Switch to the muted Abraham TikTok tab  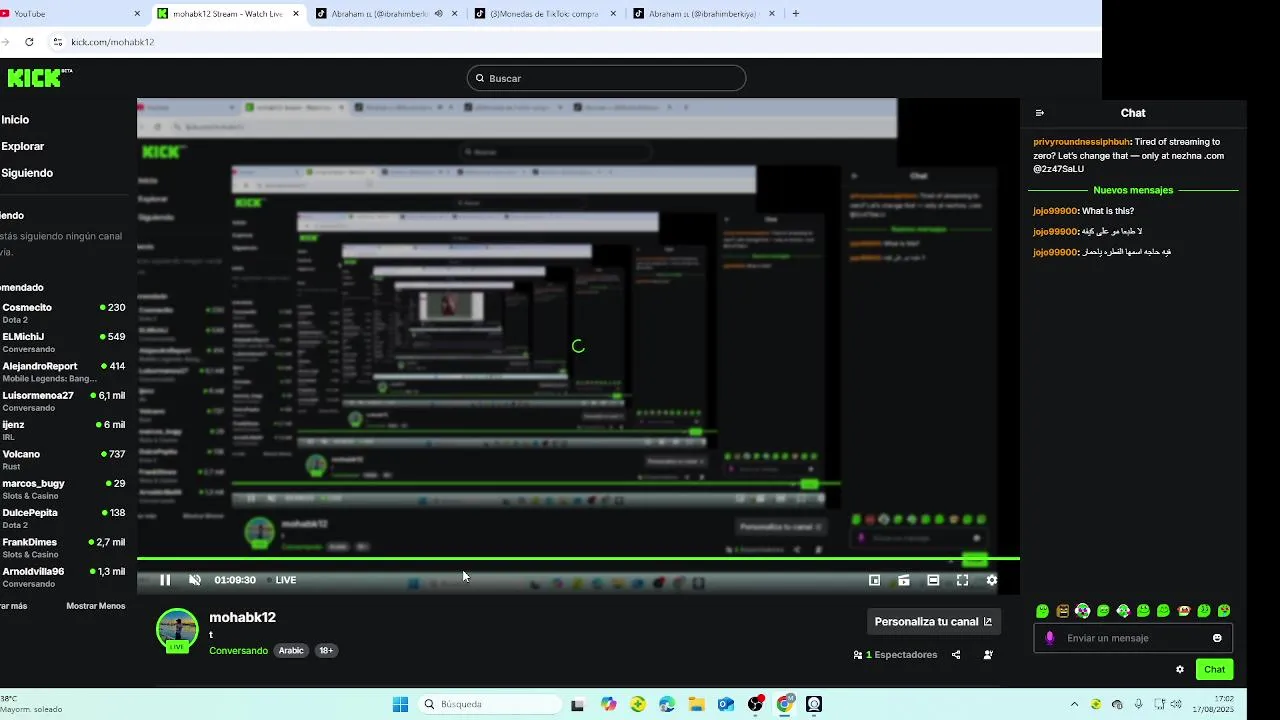tap(386, 14)
